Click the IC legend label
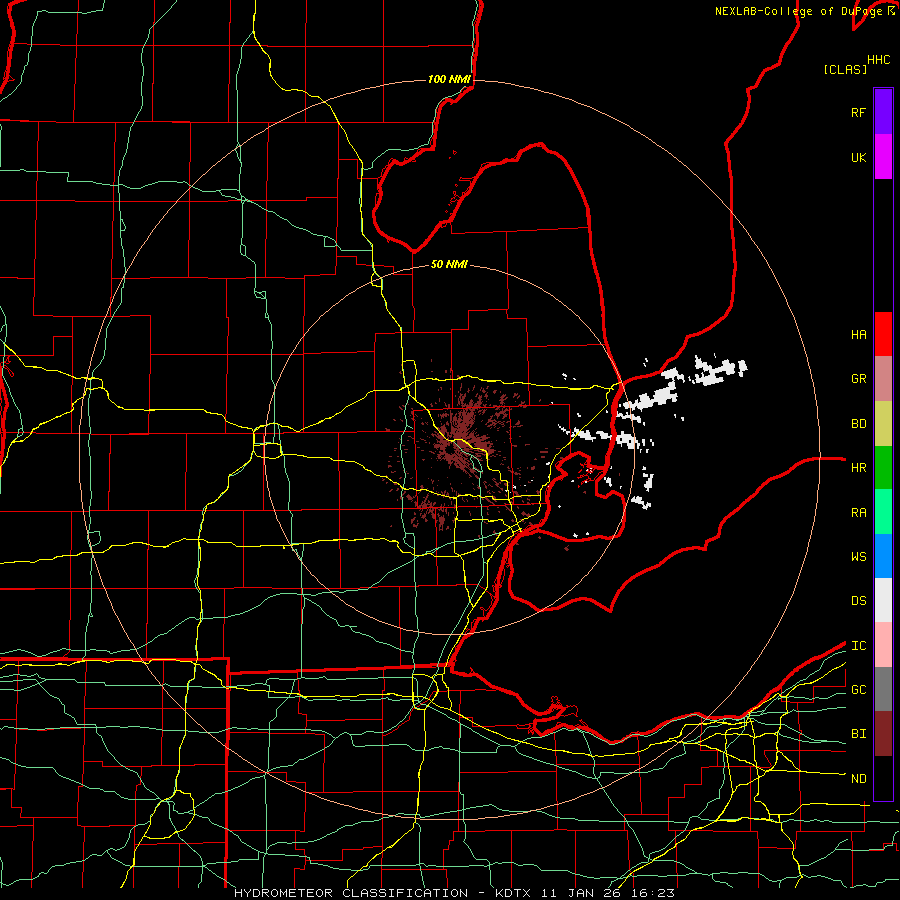 tap(858, 646)
